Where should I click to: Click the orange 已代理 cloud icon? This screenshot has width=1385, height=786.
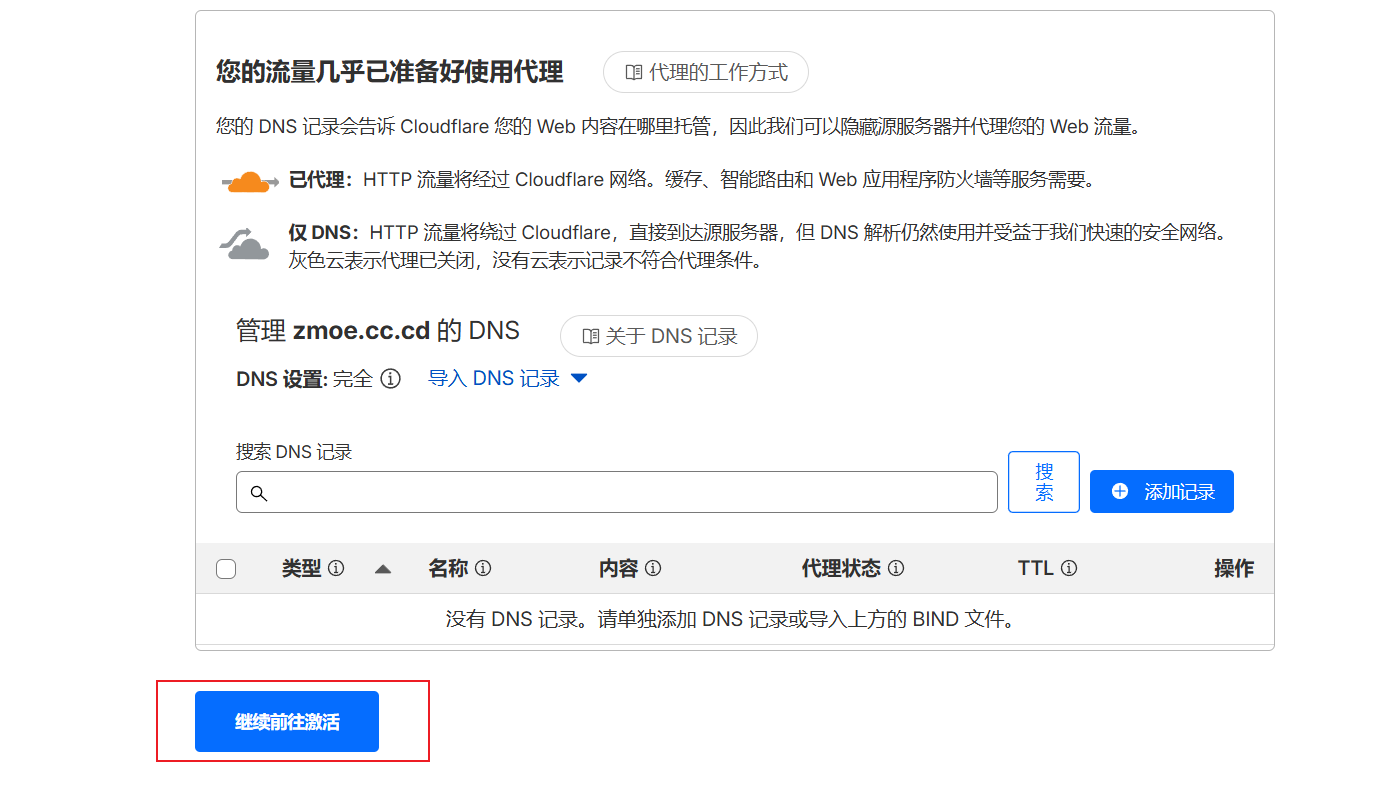pos(248,182)
